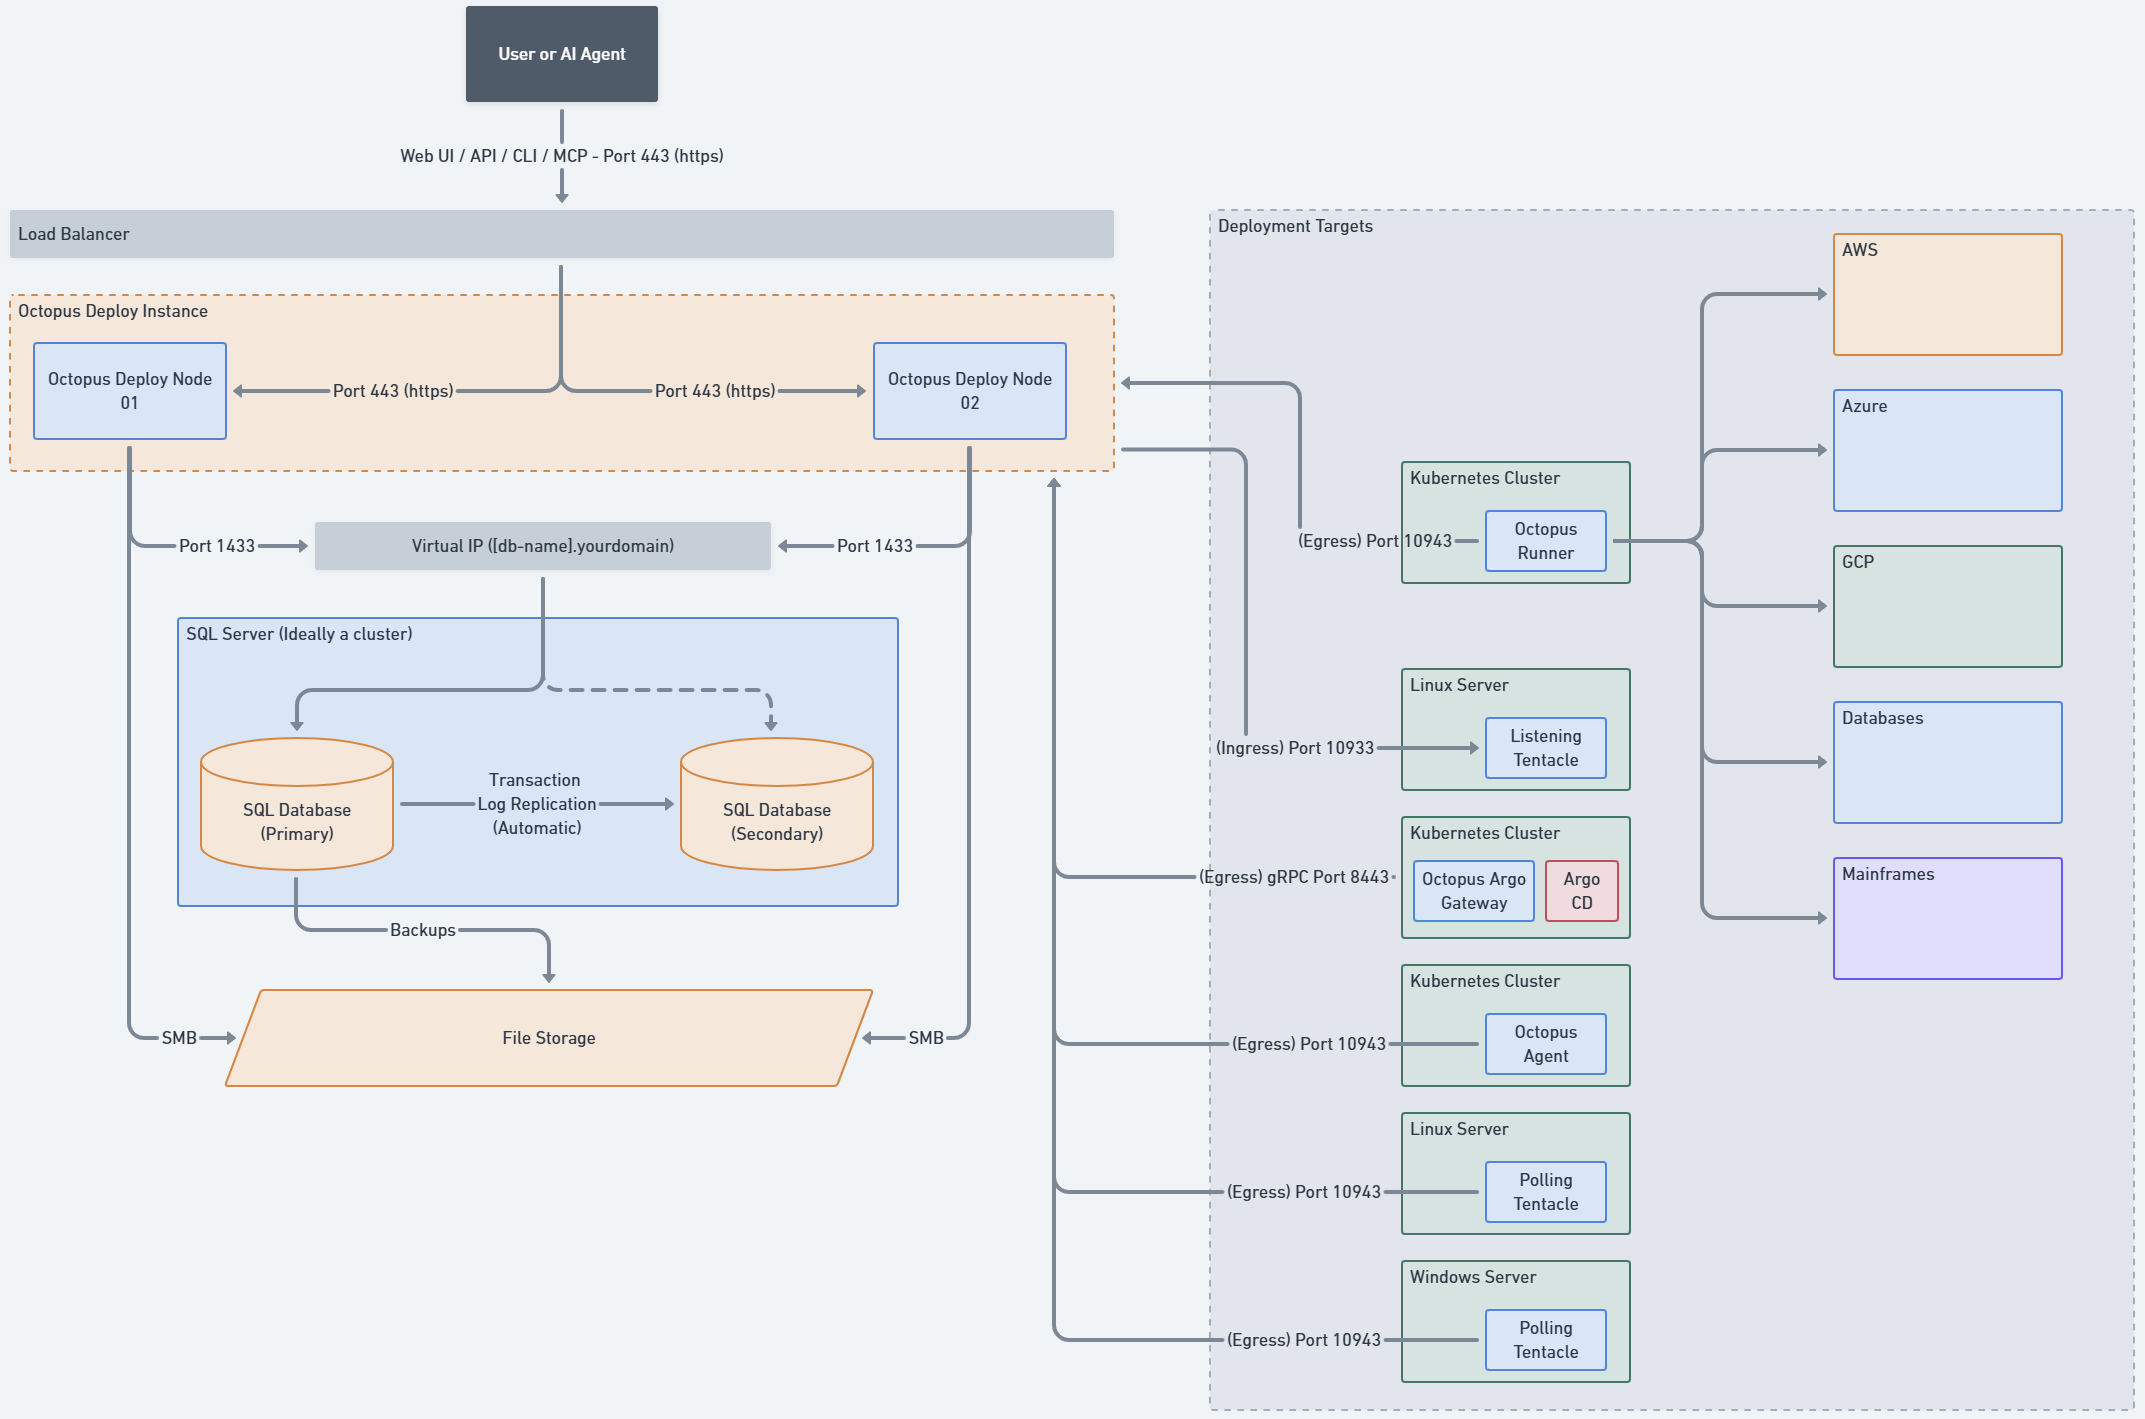Click the Argo CD box
The width and height of the screenshot is (2145, 1419).
(x=1582, y=891)
